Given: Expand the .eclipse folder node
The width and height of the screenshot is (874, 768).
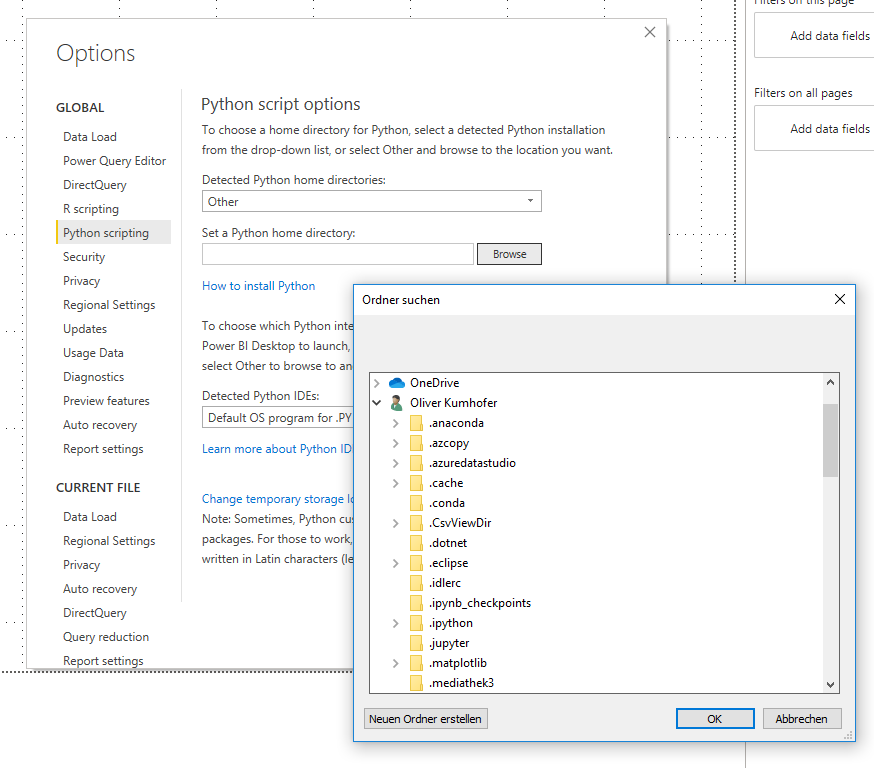Looking at the screenshot, I should pos(396,563).
